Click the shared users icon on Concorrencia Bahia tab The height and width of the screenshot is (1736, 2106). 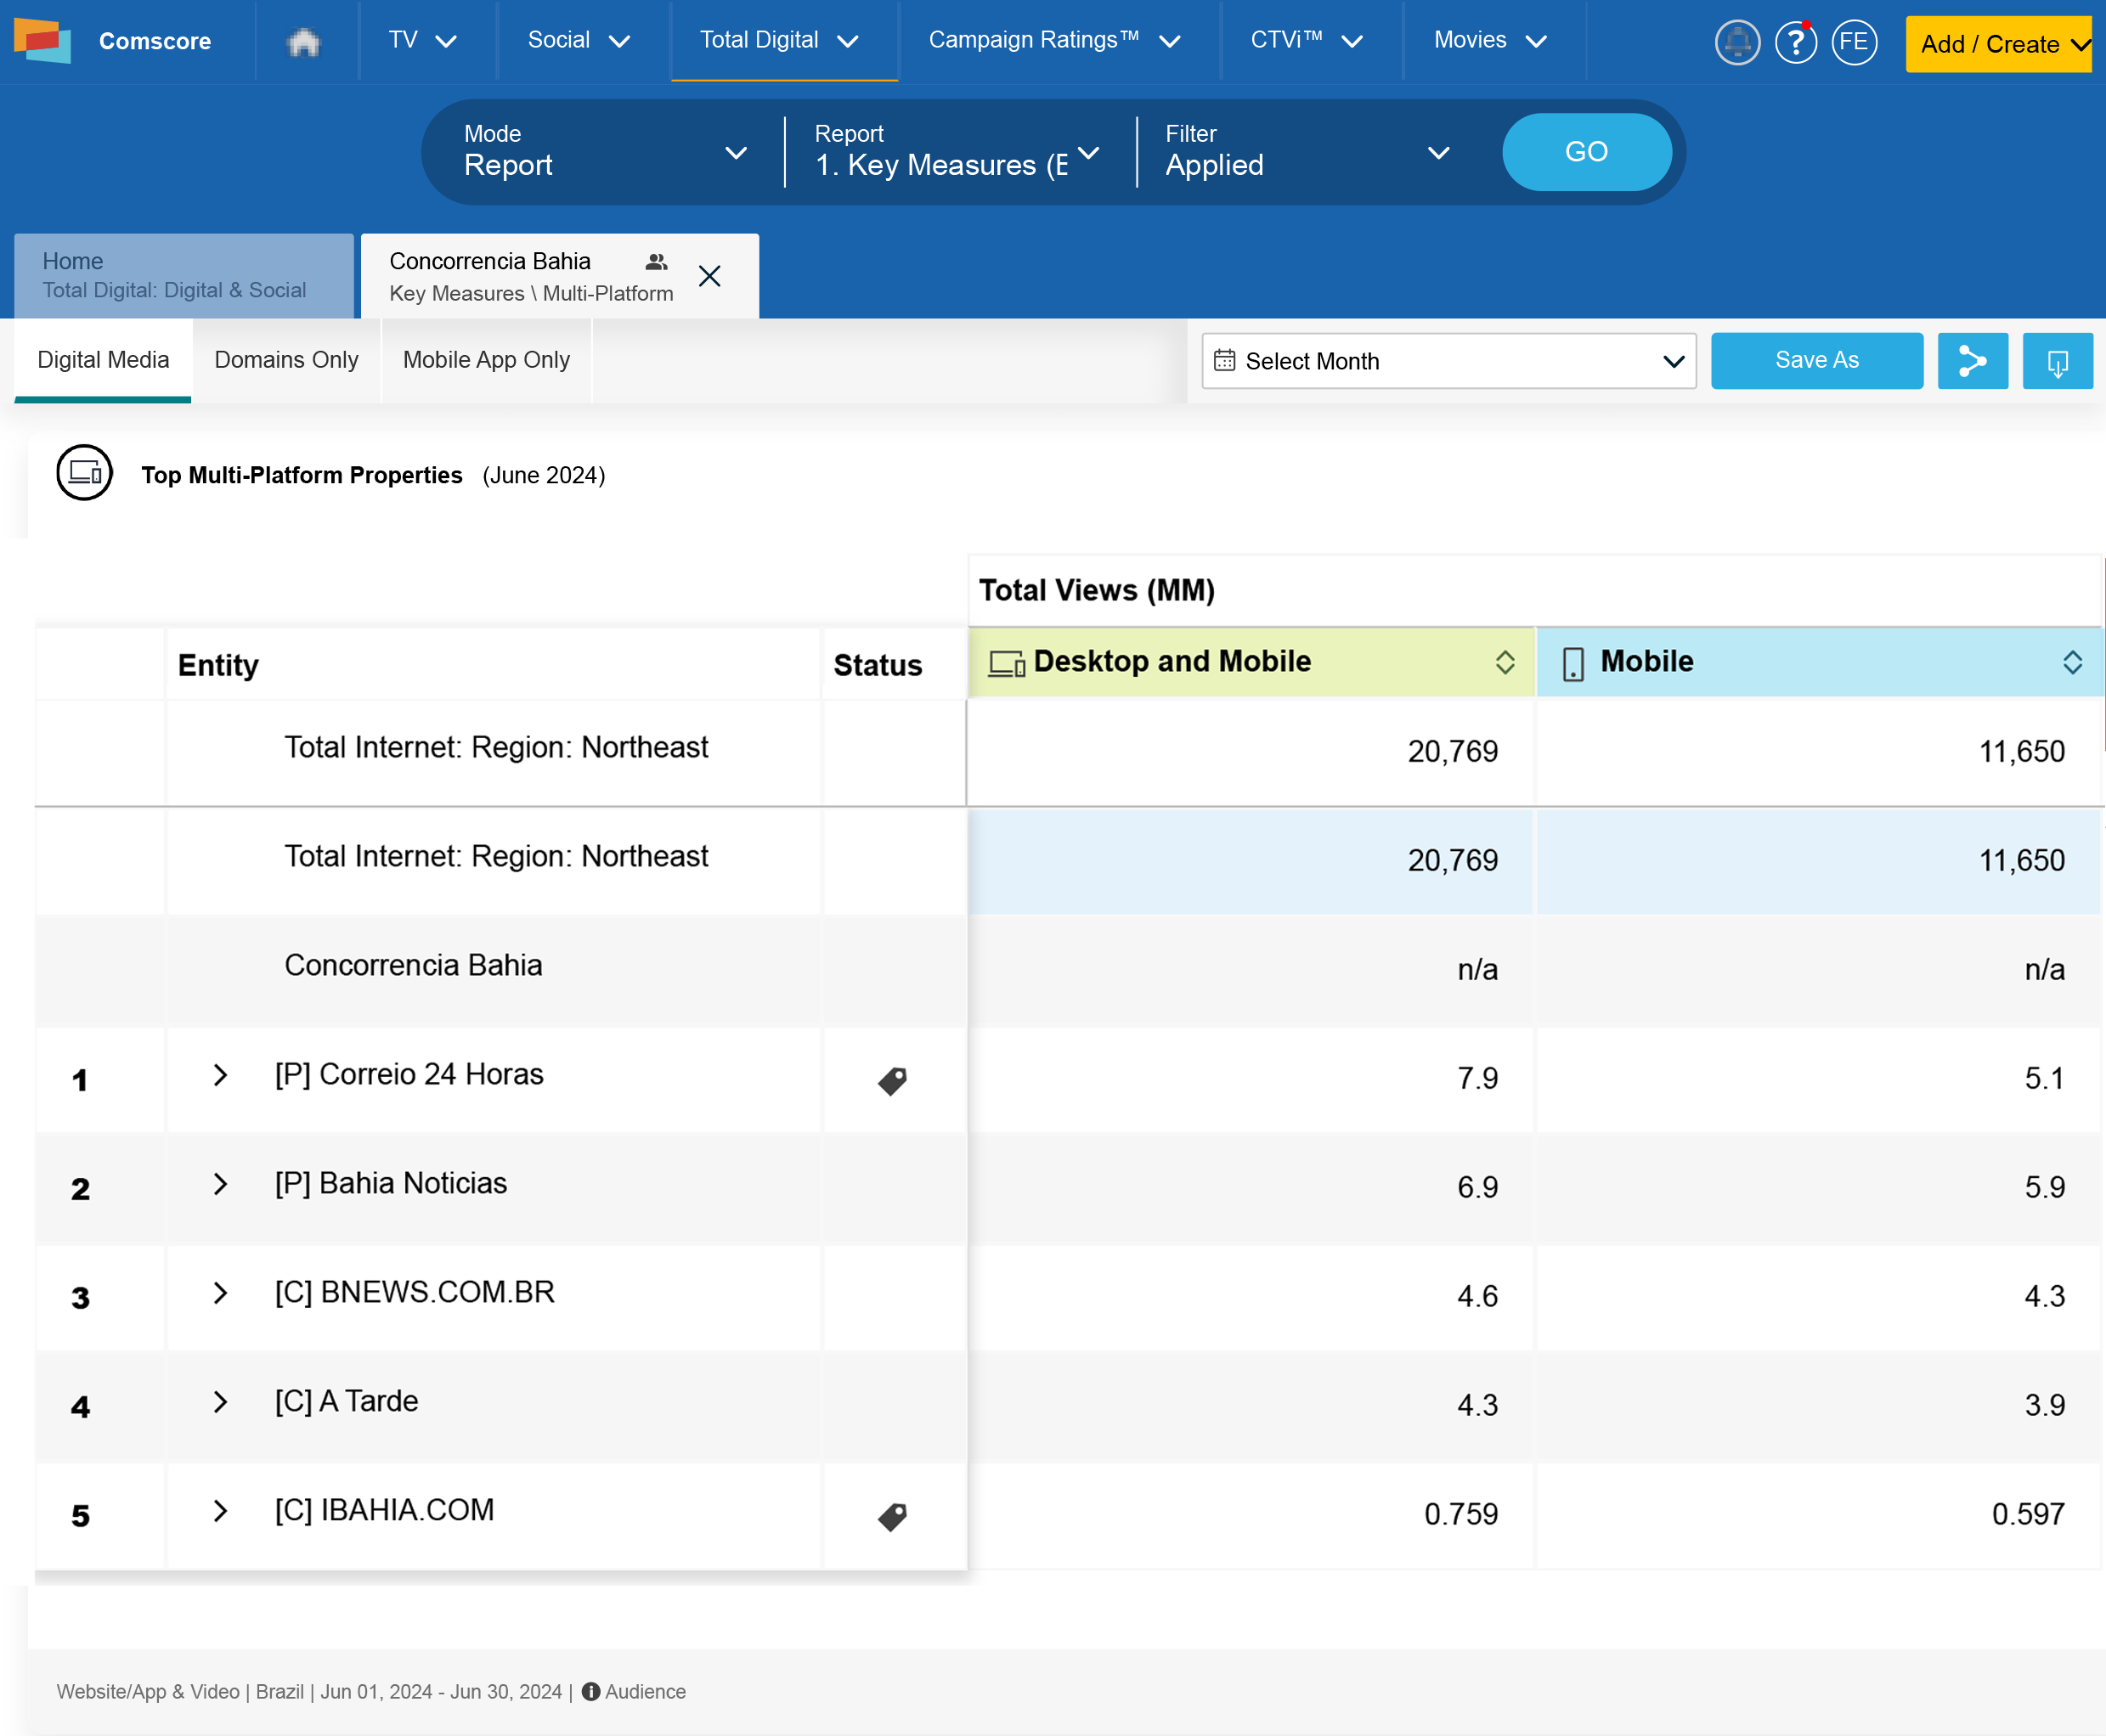(x=656, y=262)
